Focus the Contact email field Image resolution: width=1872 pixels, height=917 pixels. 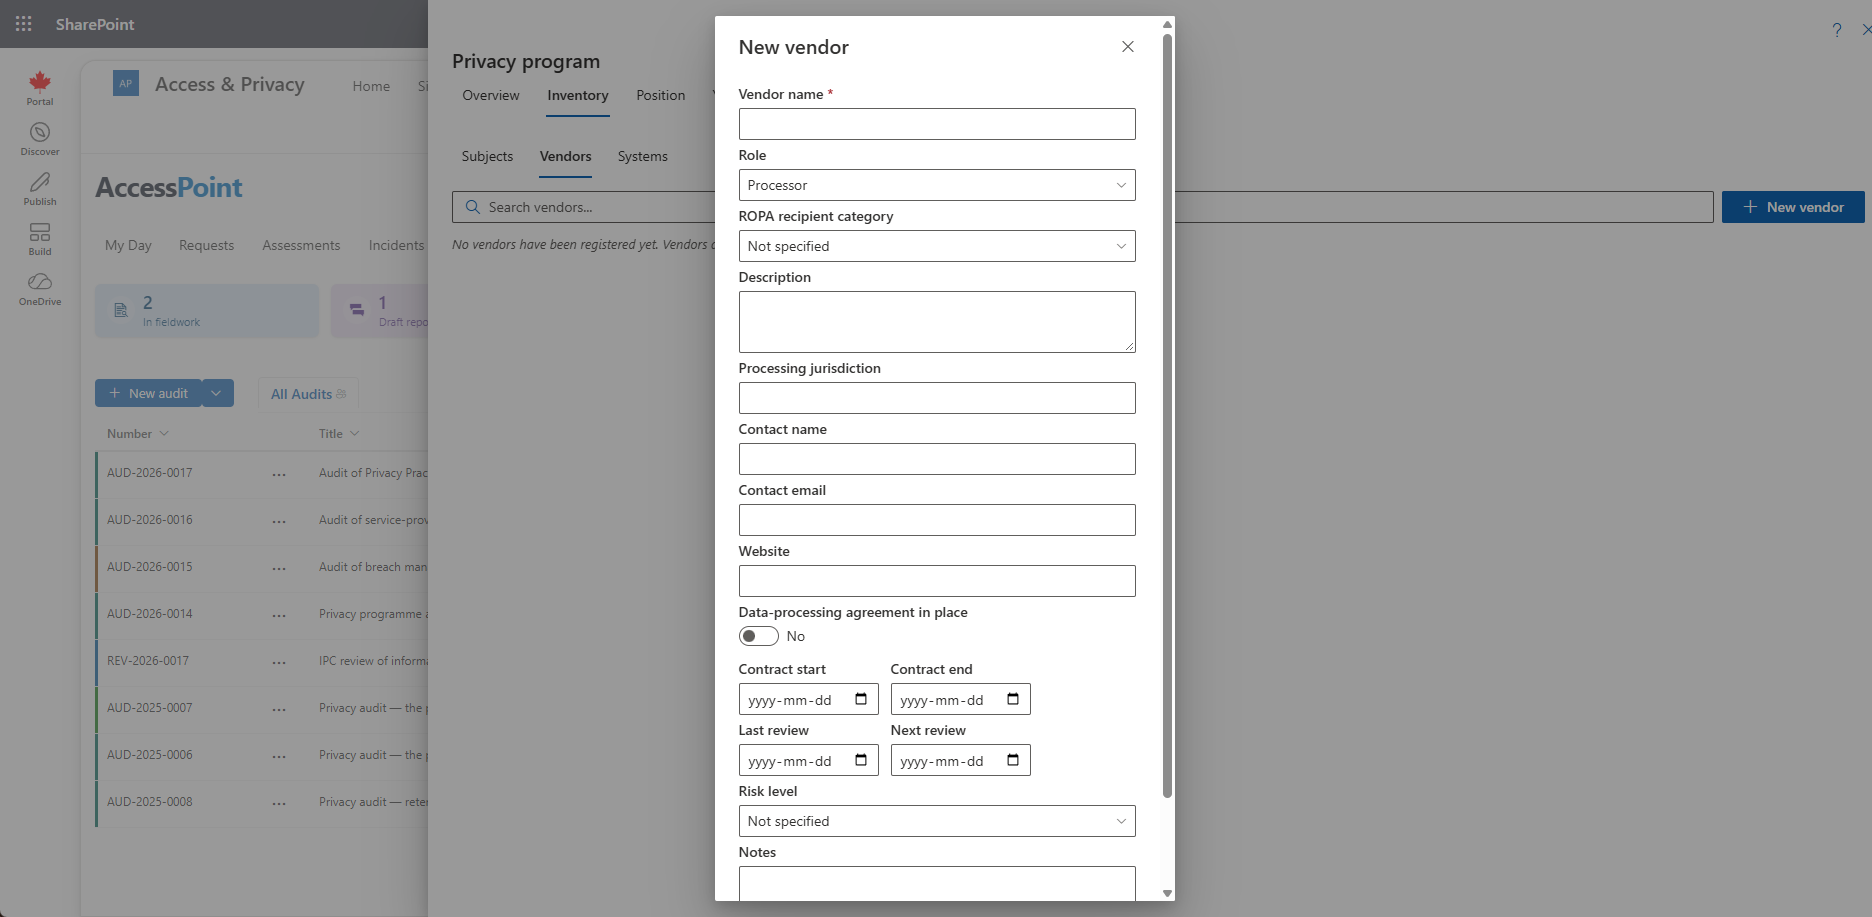click(937, 520)
